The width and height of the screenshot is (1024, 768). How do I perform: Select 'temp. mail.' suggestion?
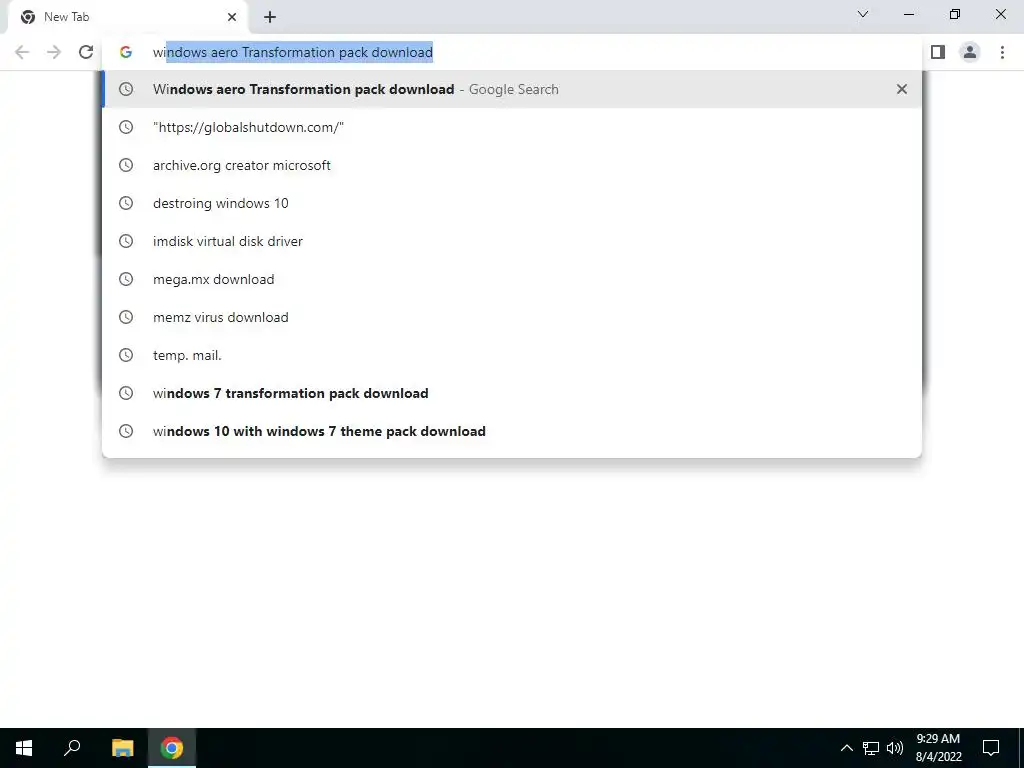pos(512,355)
